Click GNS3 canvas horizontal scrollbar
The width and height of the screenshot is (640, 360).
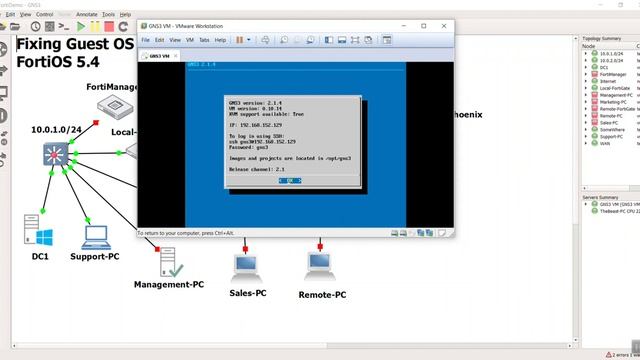click(292, 346)
